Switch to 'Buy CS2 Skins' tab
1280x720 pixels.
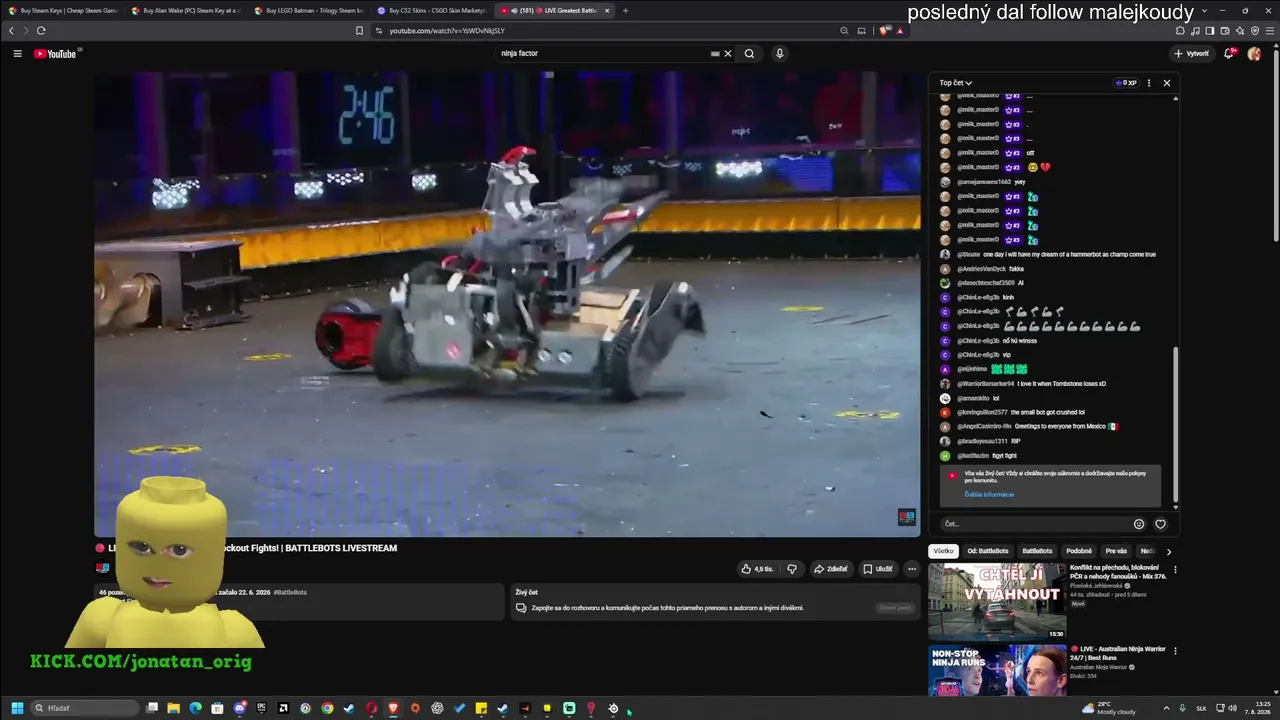(x=431, y=11)
